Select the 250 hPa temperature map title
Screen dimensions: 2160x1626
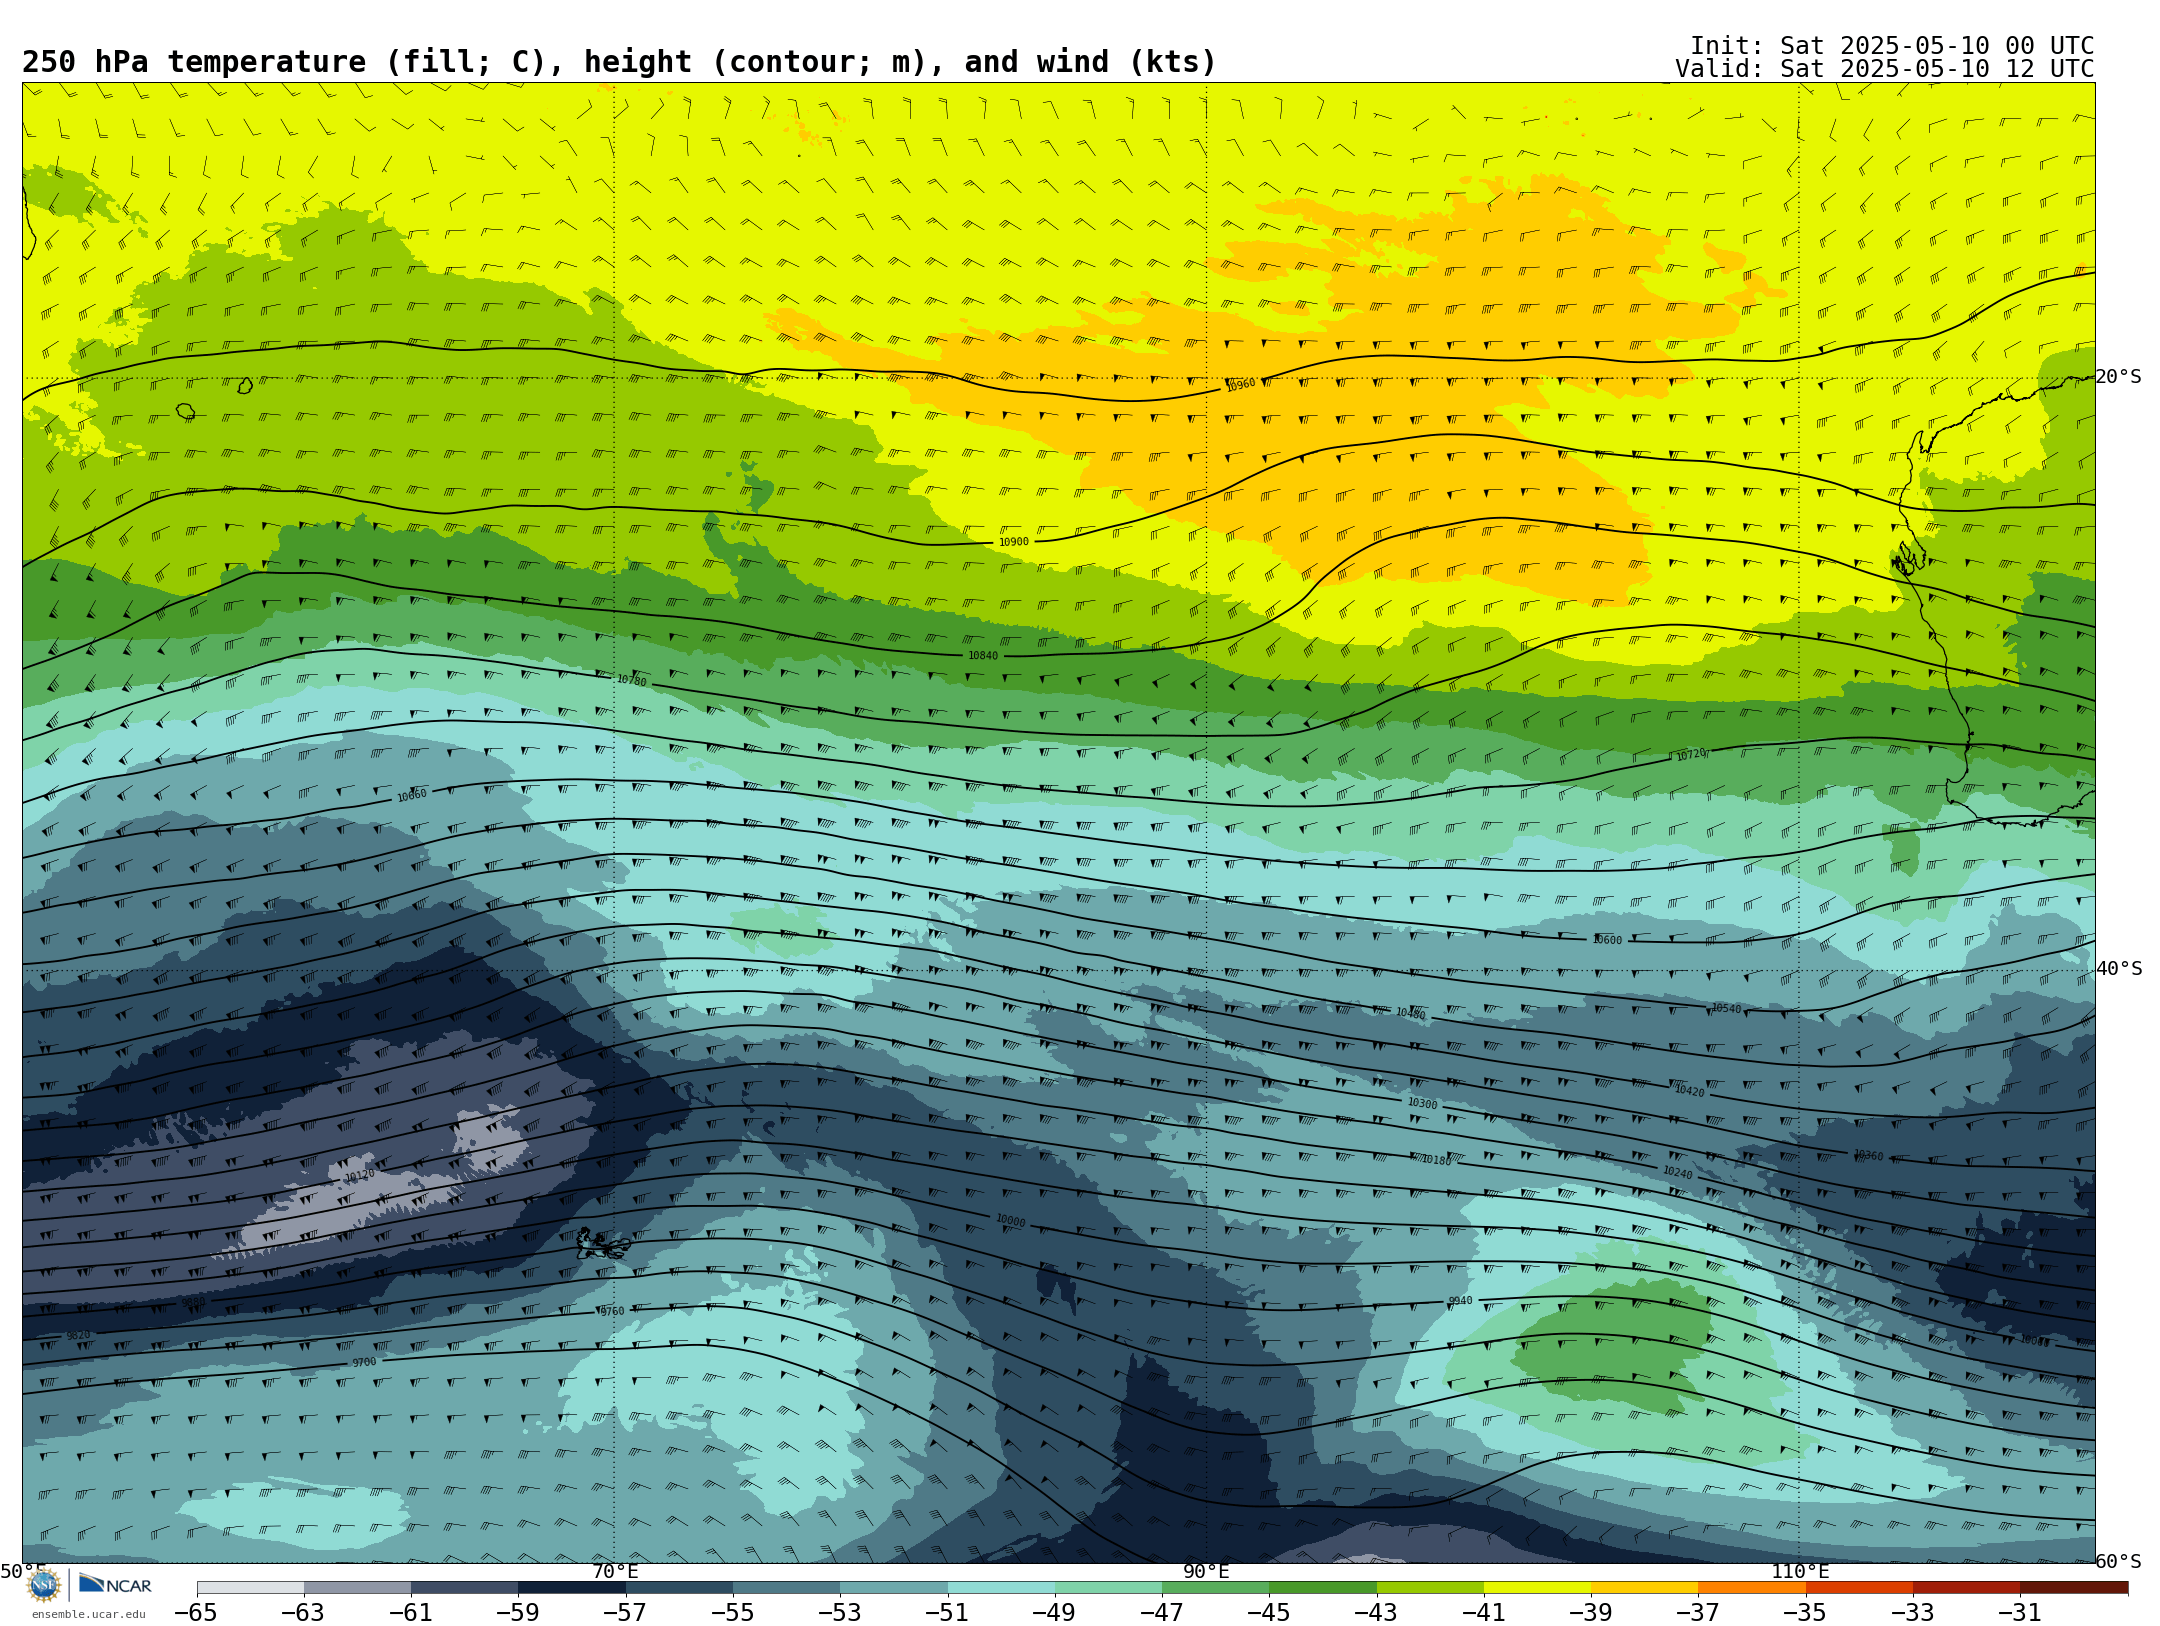[x=619, y=62]
